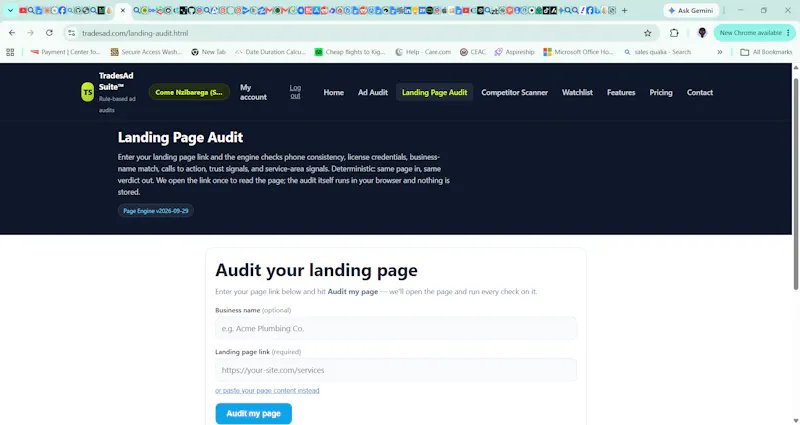The width and height of the screenshot is (800, 425).
Task: Select the Landing Page Audit nav item
Action: click(434, 92)
